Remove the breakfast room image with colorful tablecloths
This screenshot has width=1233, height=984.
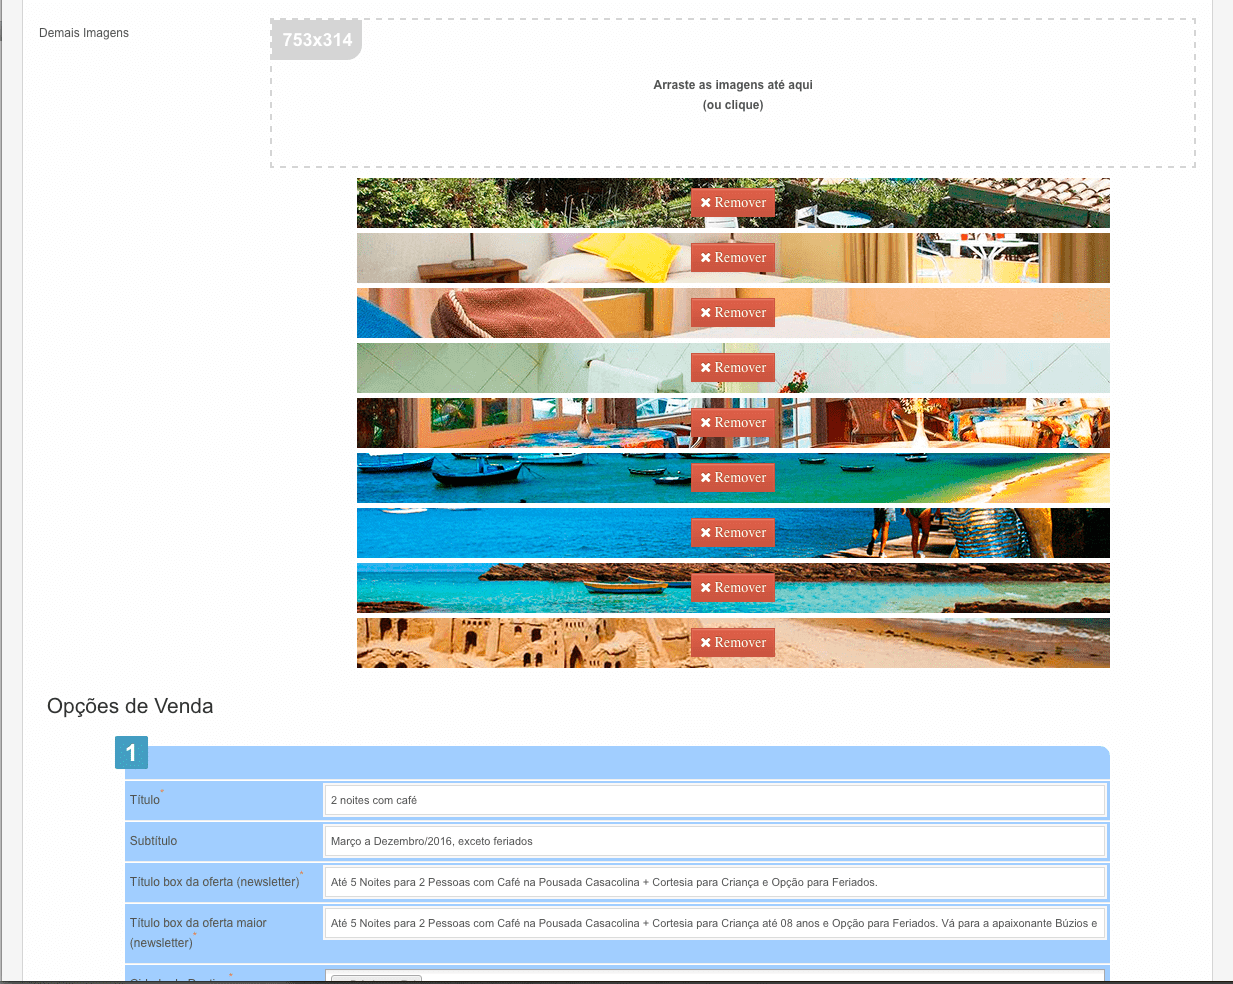click(x=732, y=423)
